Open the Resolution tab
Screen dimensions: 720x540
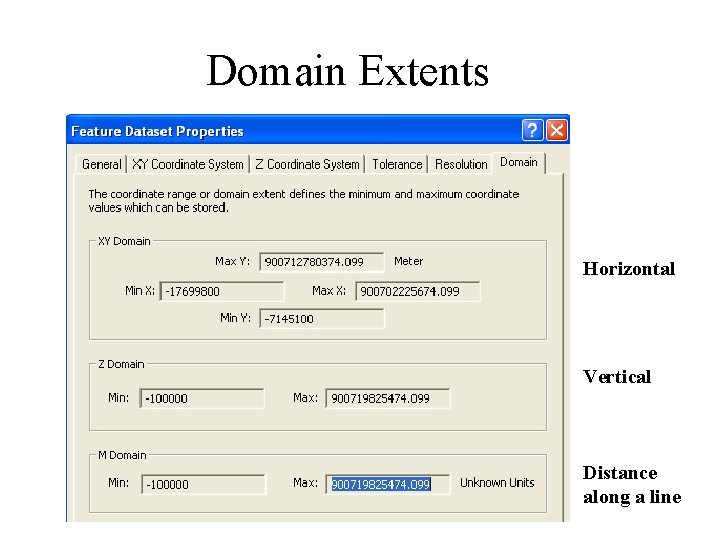461,164
